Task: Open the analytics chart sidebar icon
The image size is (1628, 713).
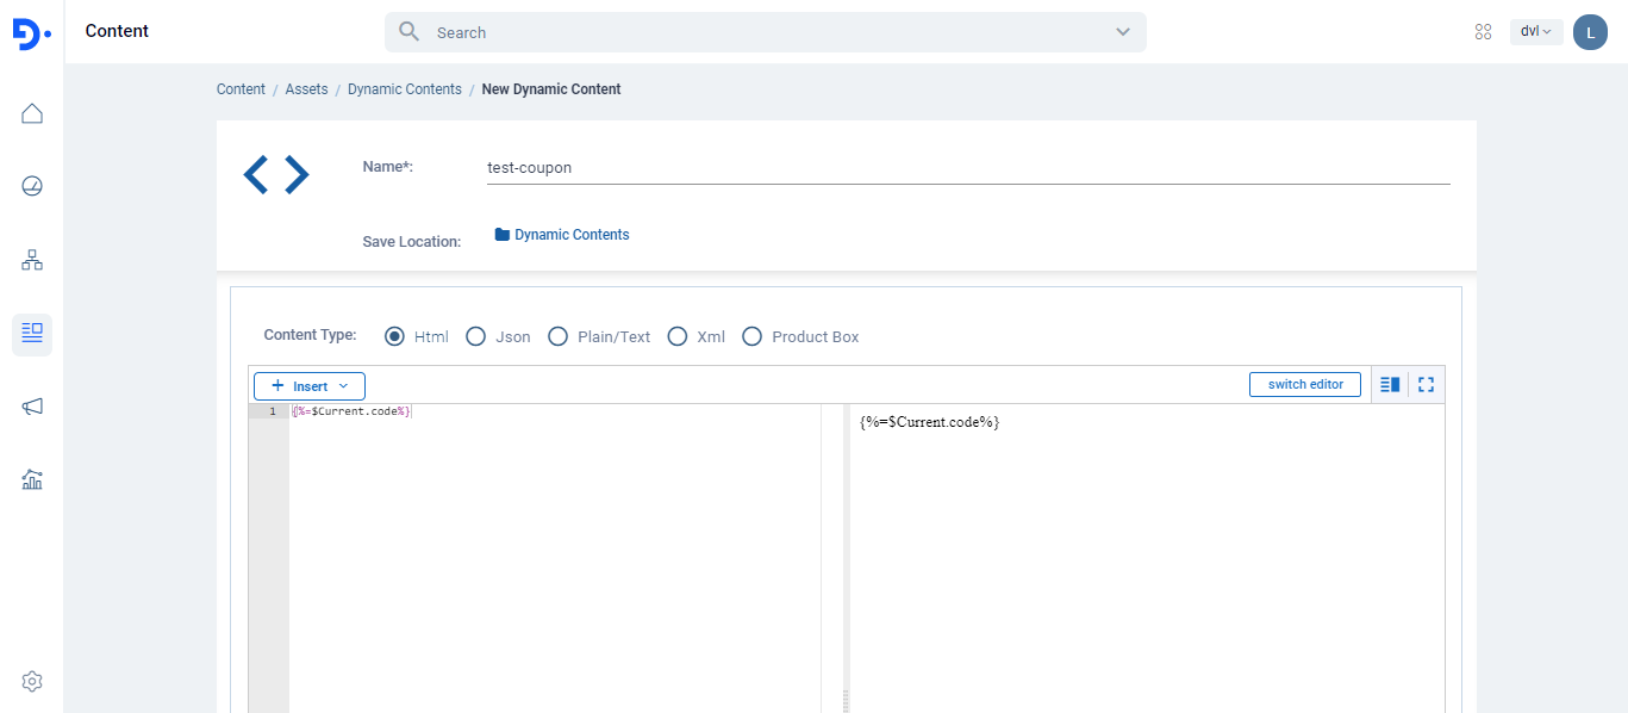Action: [32, 480]
